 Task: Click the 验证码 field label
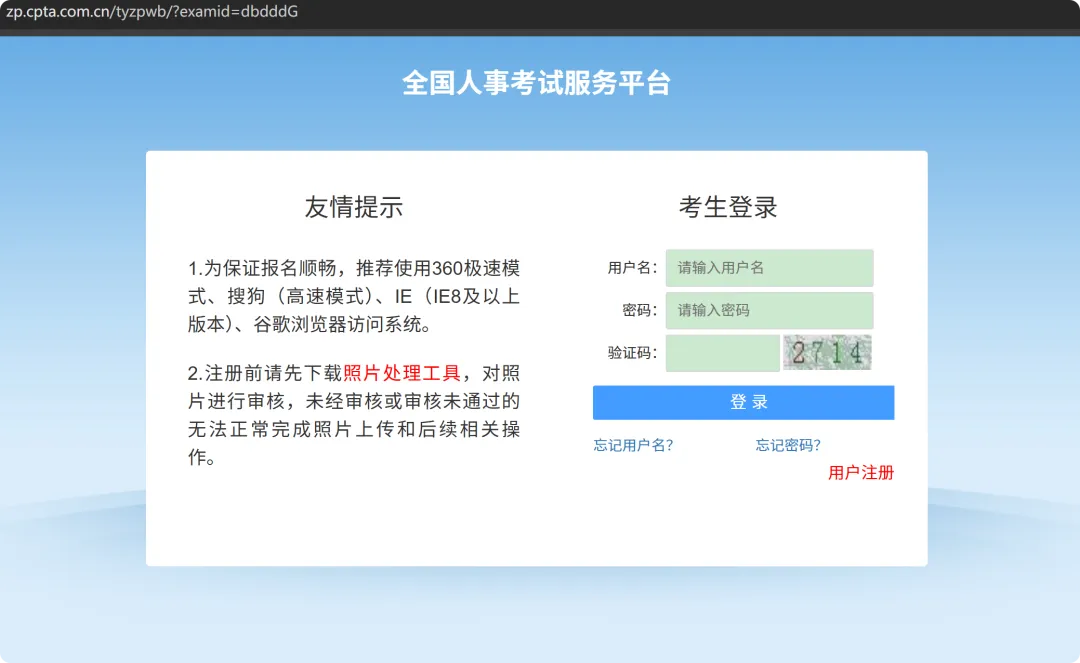click(x=630, y=352)
